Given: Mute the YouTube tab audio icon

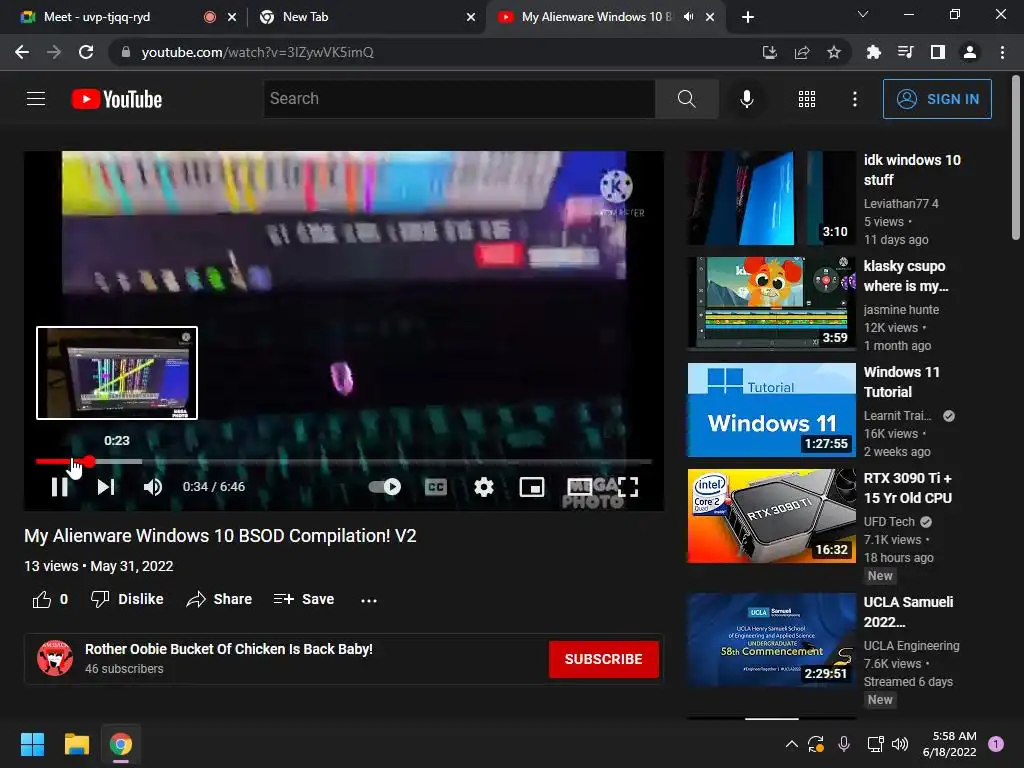Looking at the screenshot, I should point(688,17).
